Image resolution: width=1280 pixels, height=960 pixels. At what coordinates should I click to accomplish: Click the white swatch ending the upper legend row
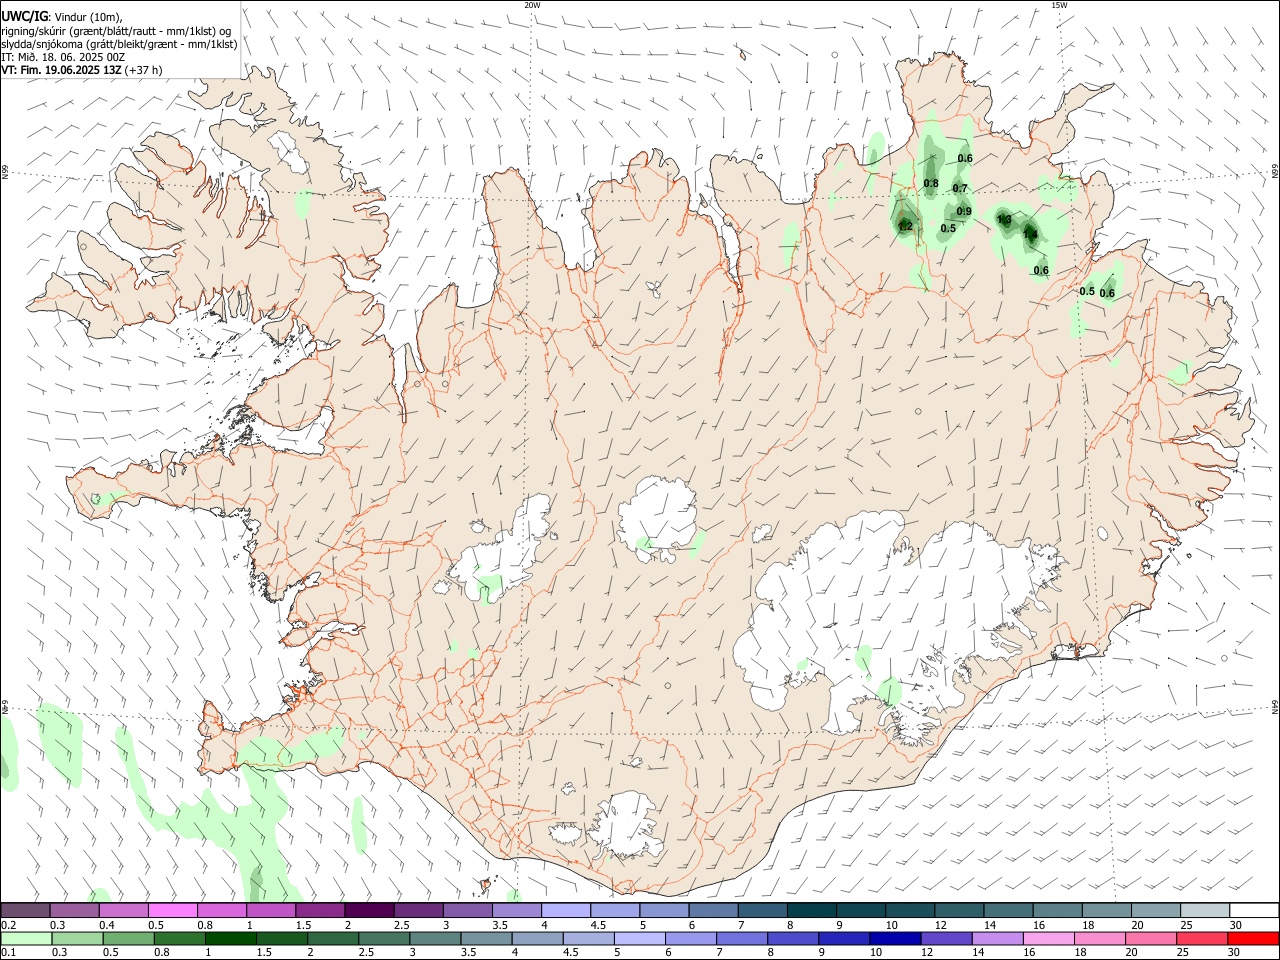coord(1253,910)
